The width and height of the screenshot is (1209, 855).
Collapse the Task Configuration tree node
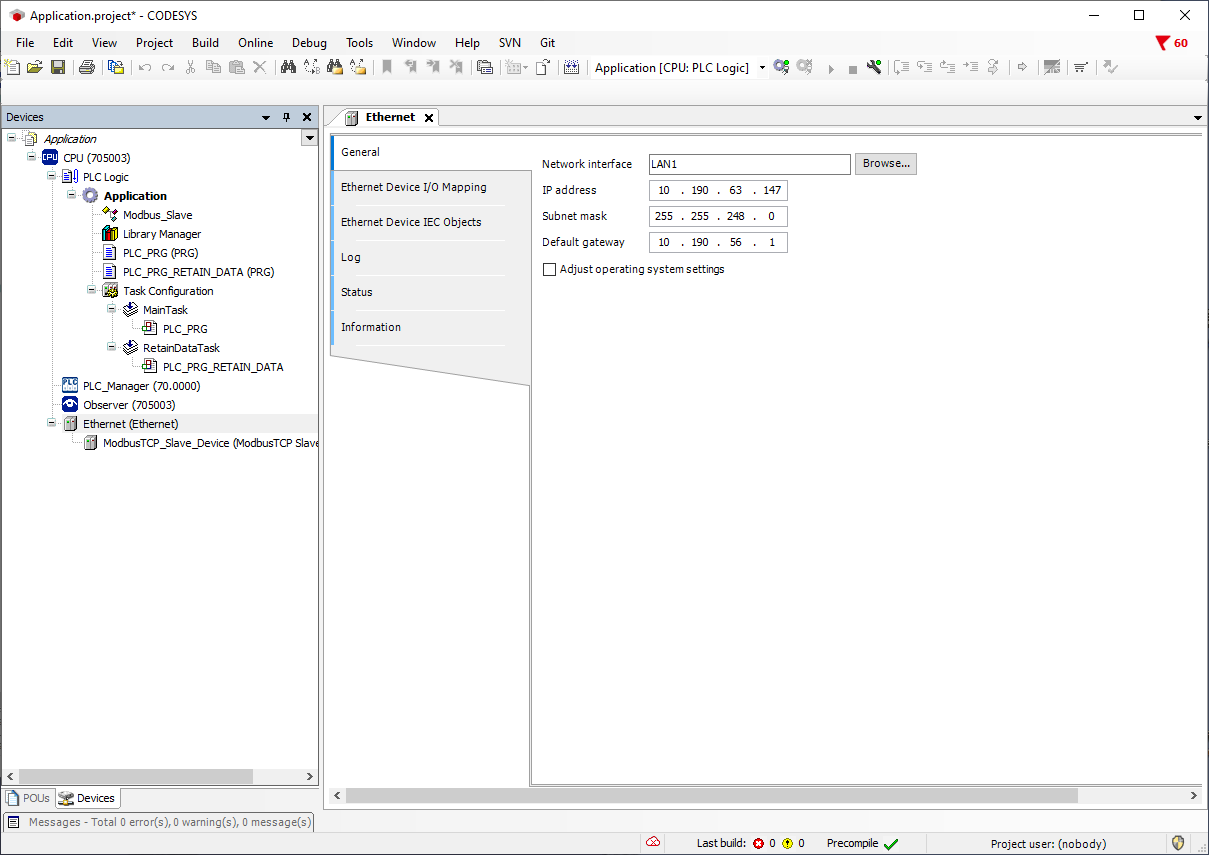coord(92,291)
